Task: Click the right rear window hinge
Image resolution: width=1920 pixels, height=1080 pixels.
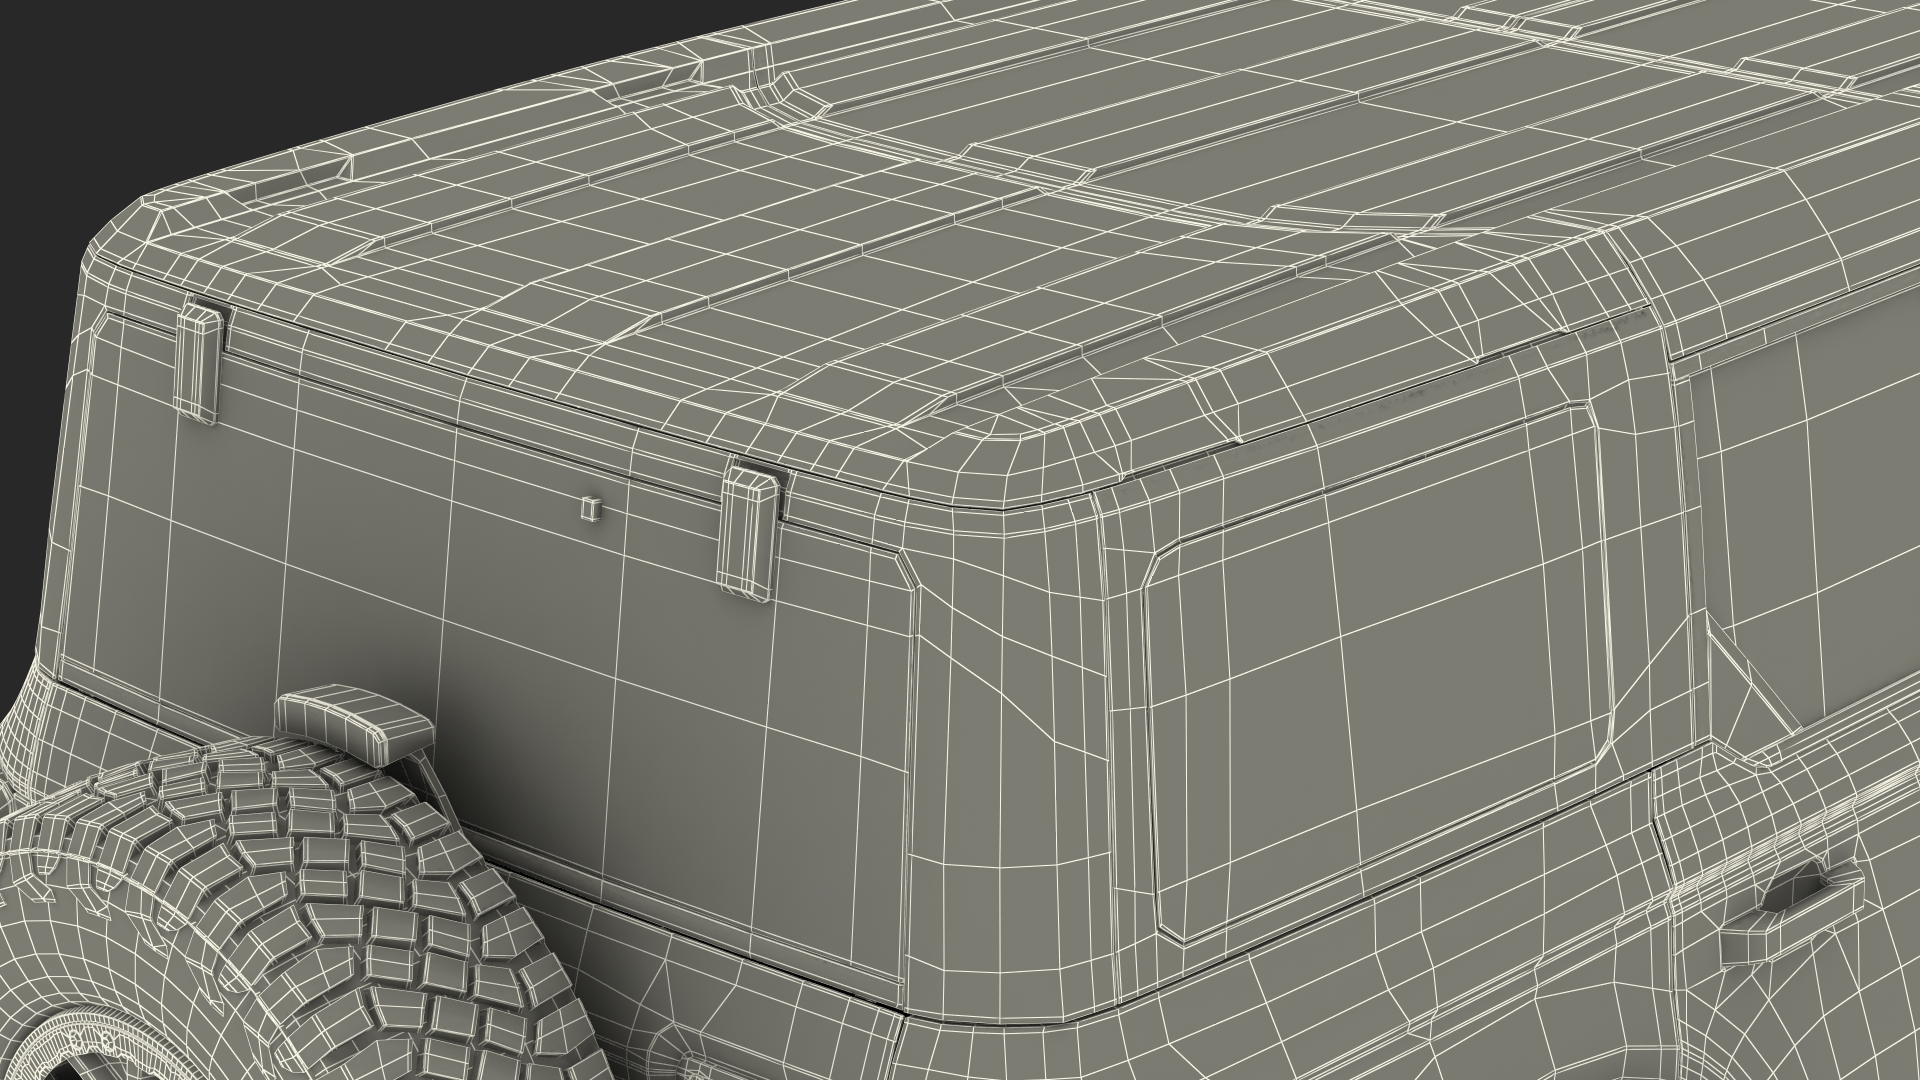Action: (x=750, y=535)
